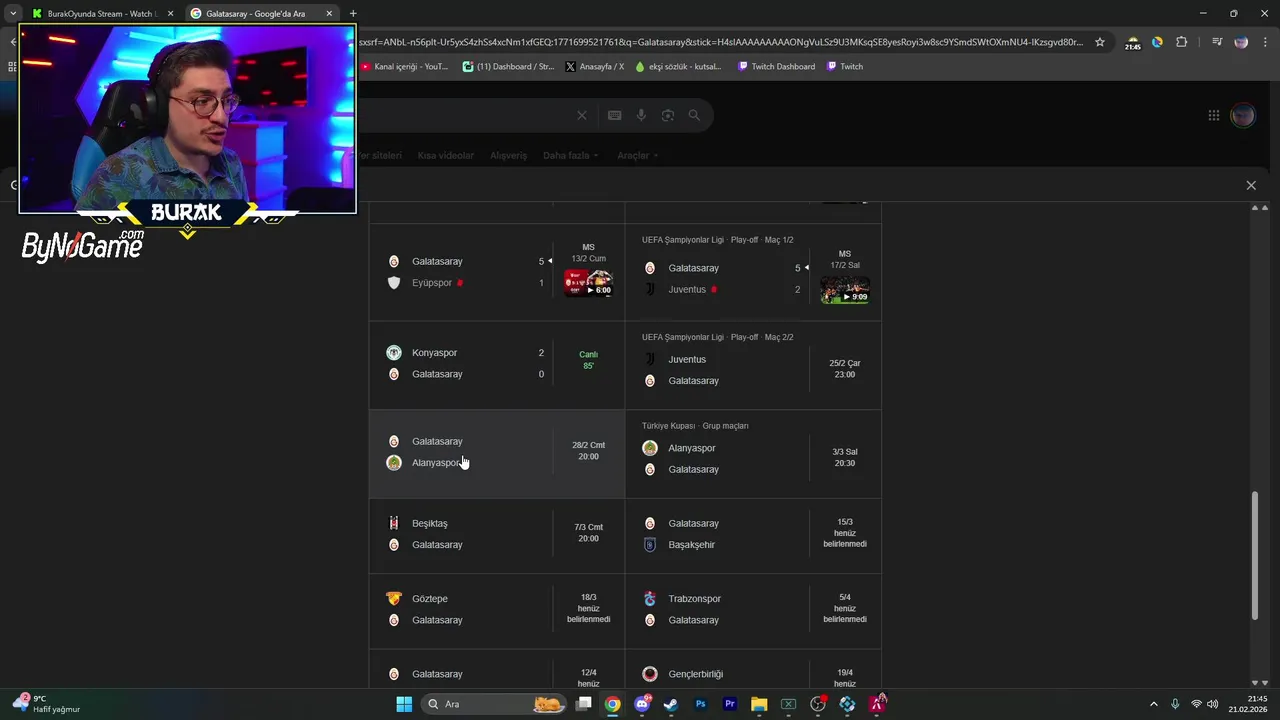Image resolution: width=1280 pixels, height=720 pixels.
Task: Click Canlı 85' live indicator
Action: [588, 360]
